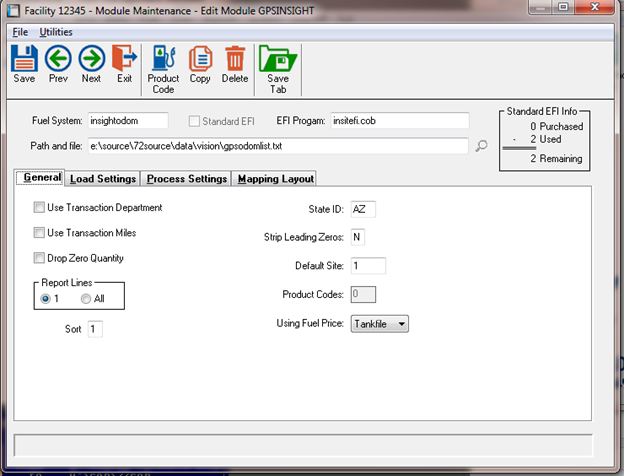
Task: Select the All report lines radio button
Action: (86, 298)
